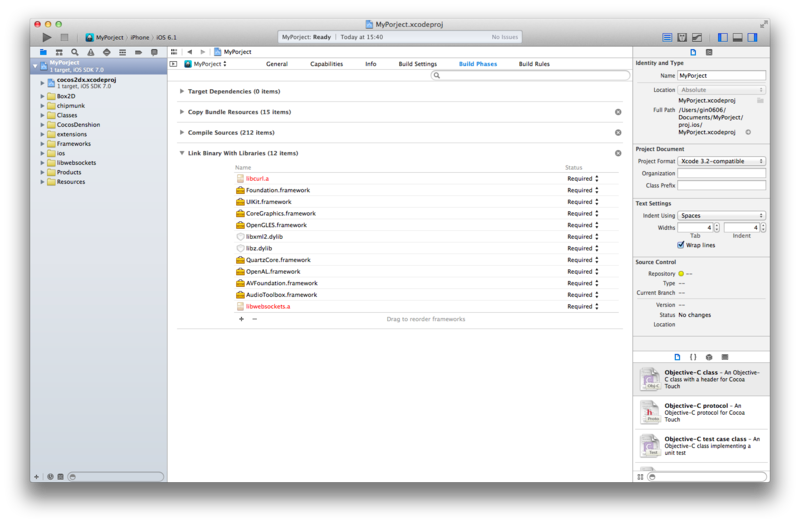Show the Object library
Image resolution: width=800 pixels, height=524 pixels.
[709, 357]
